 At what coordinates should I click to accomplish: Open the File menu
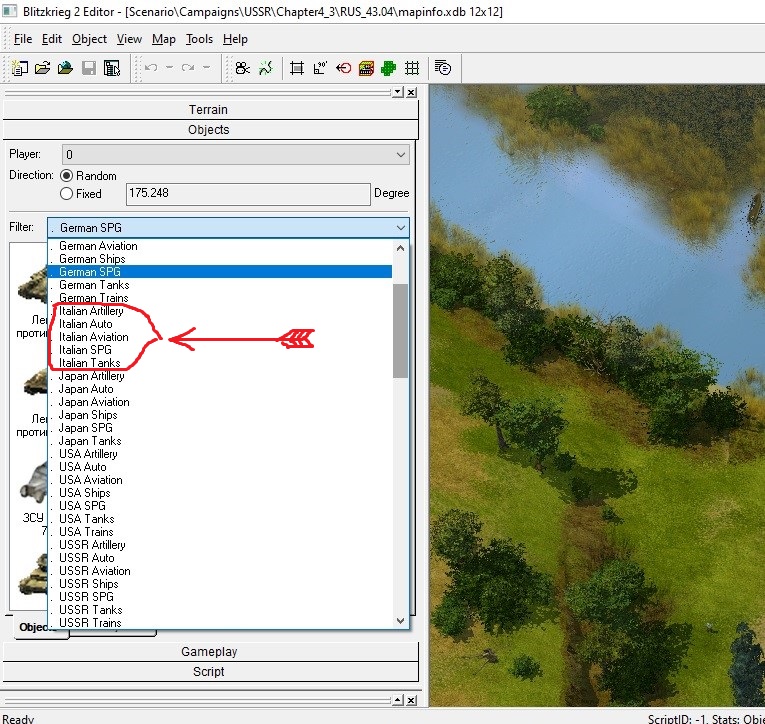pos(23,39)
